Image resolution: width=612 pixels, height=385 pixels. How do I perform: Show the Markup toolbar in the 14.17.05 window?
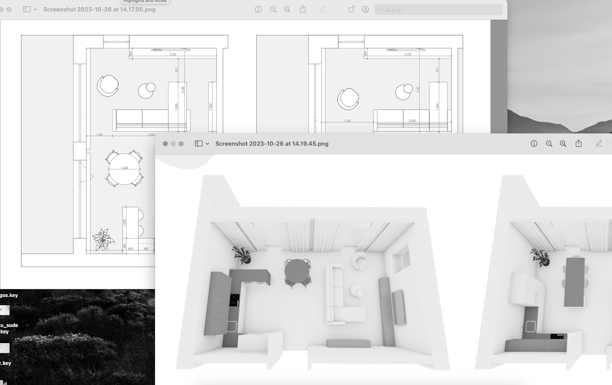[365, 9]
